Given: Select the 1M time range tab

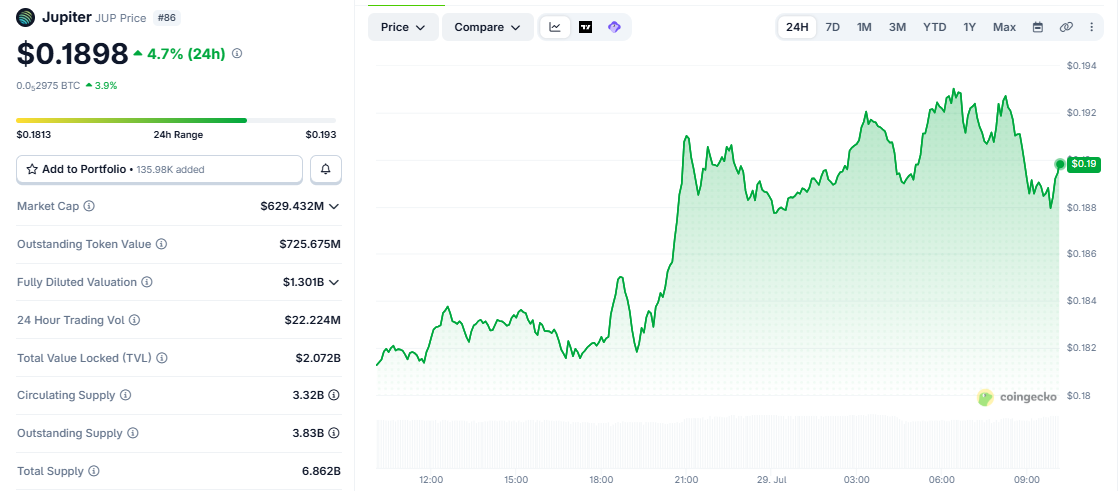Looking at the screenshot, I should 864,27.
